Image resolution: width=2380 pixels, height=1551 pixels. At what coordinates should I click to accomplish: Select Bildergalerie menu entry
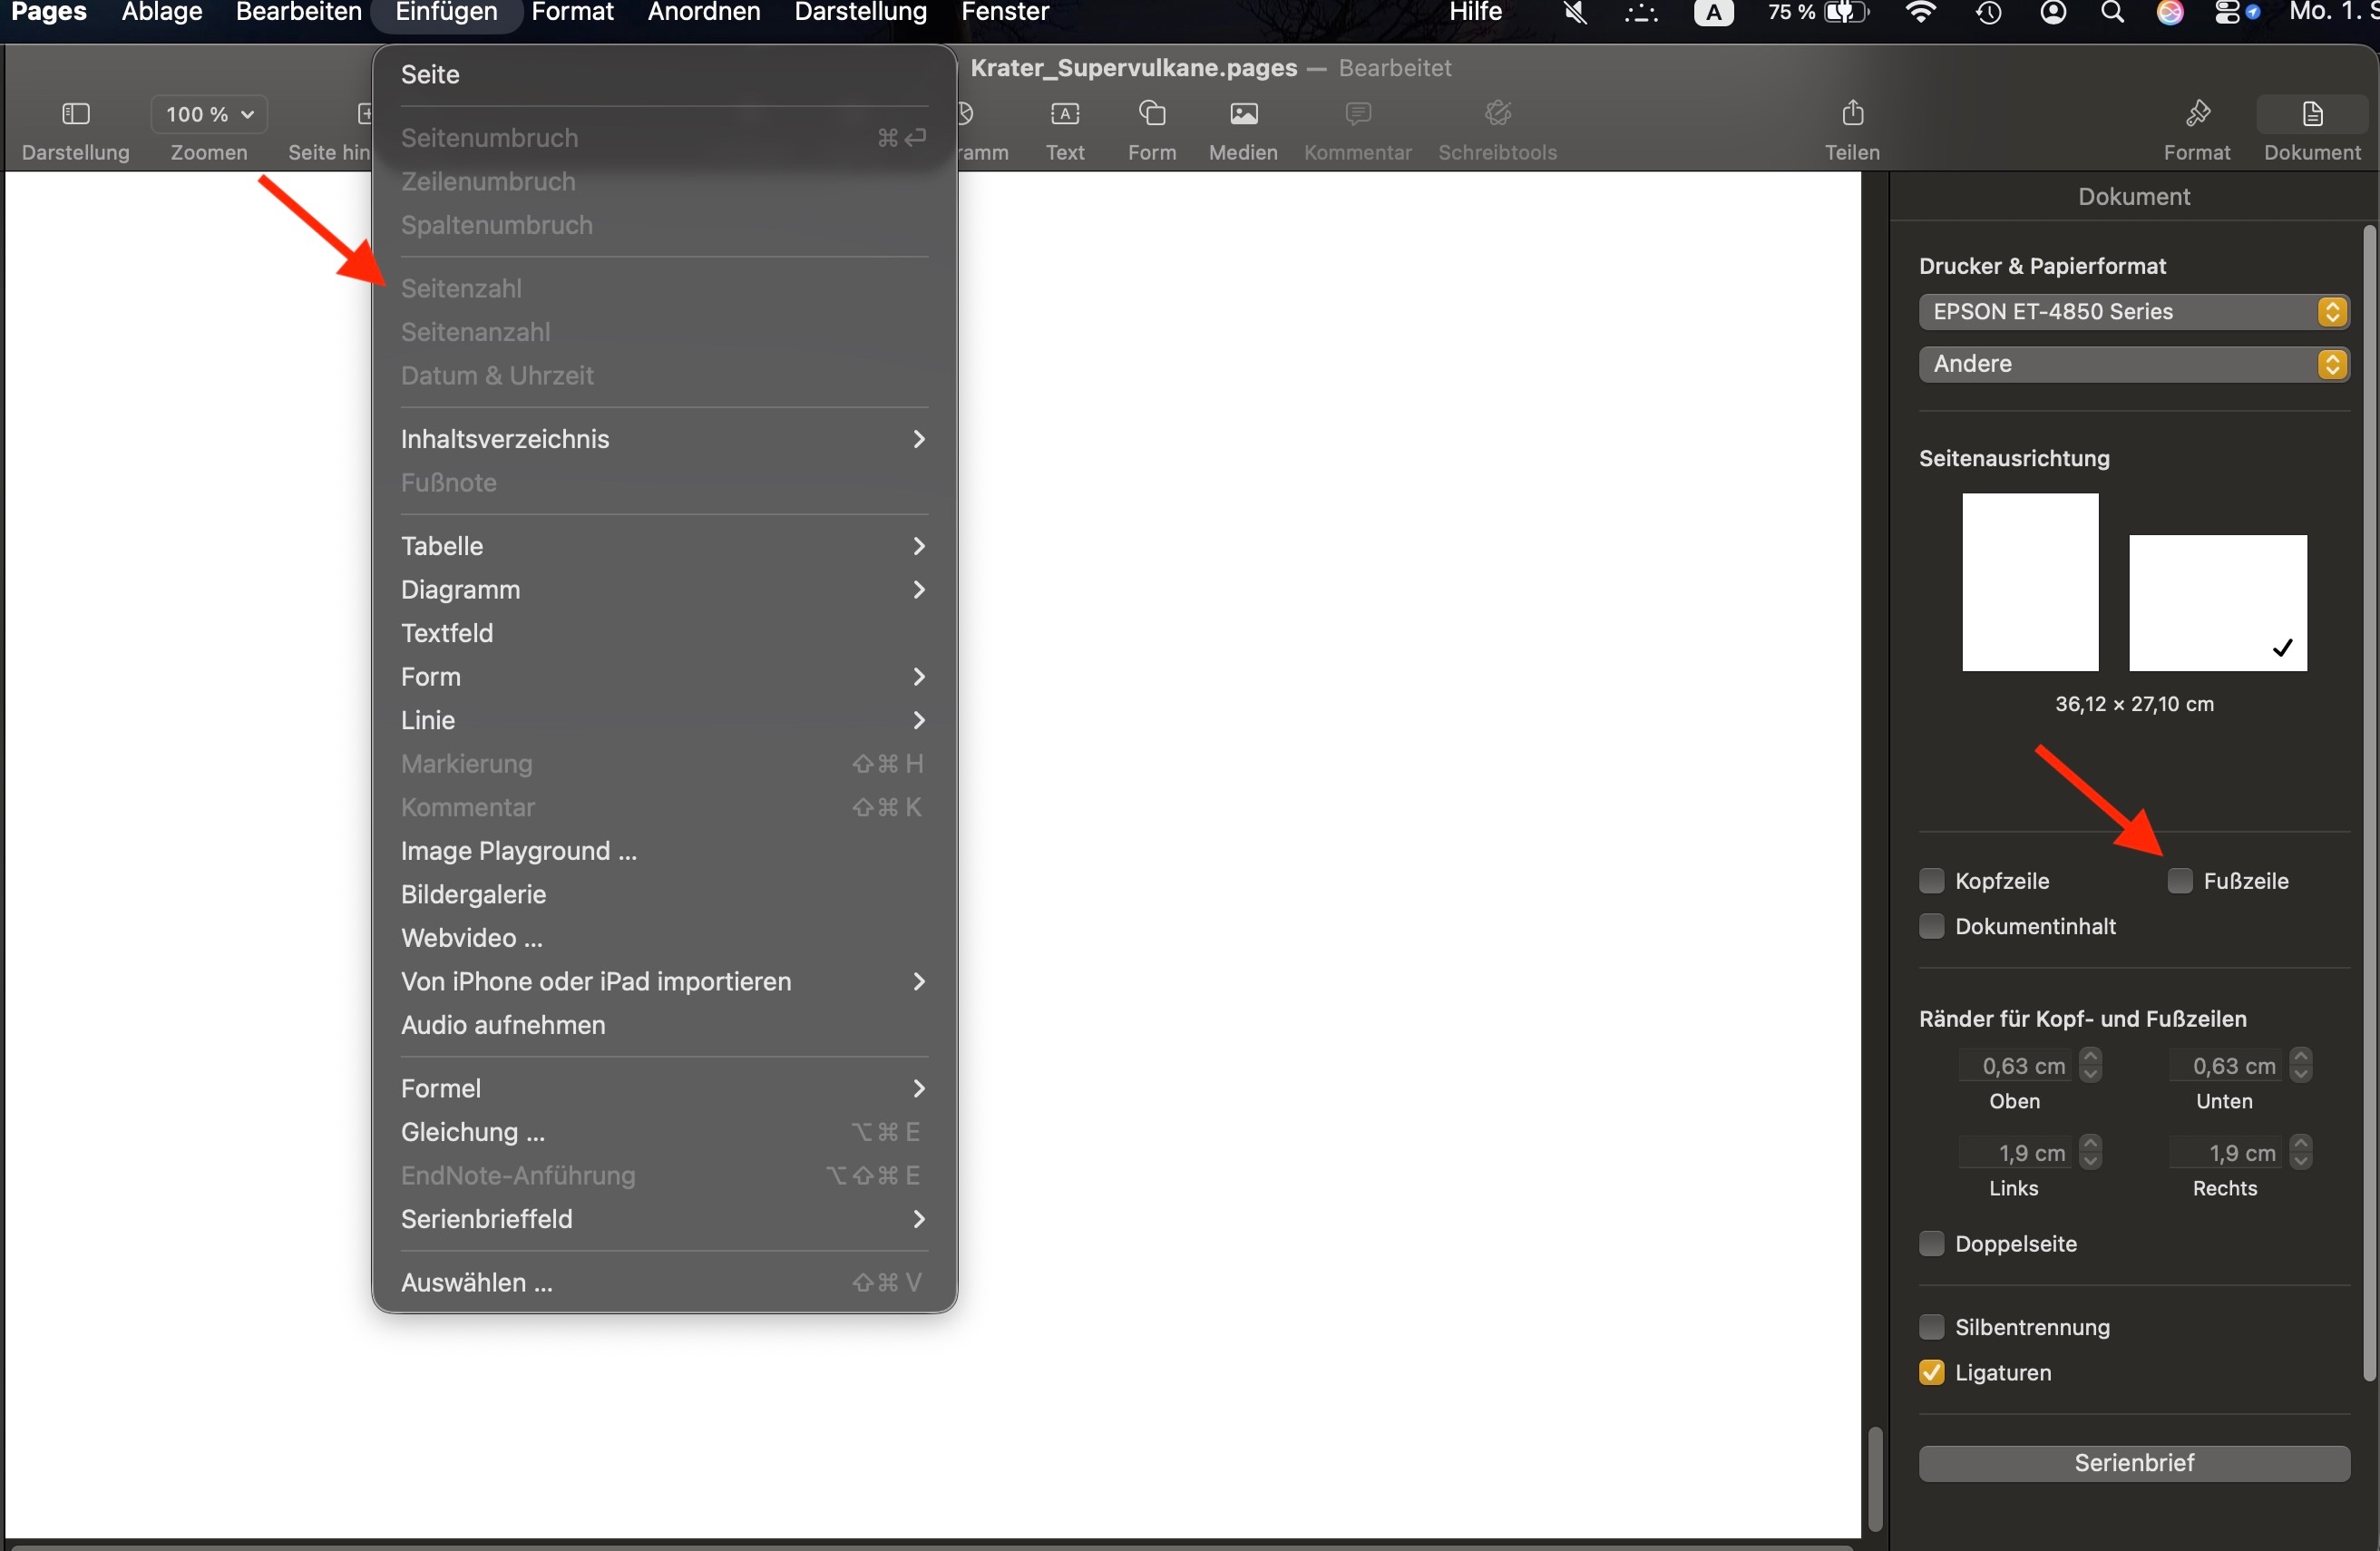pos(473,894)
